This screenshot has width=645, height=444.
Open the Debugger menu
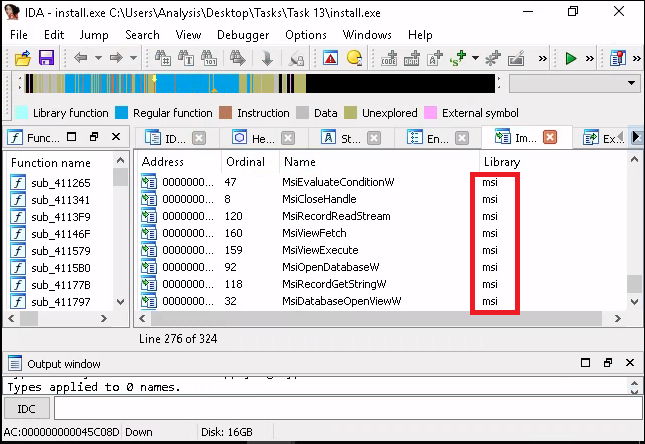243,35
